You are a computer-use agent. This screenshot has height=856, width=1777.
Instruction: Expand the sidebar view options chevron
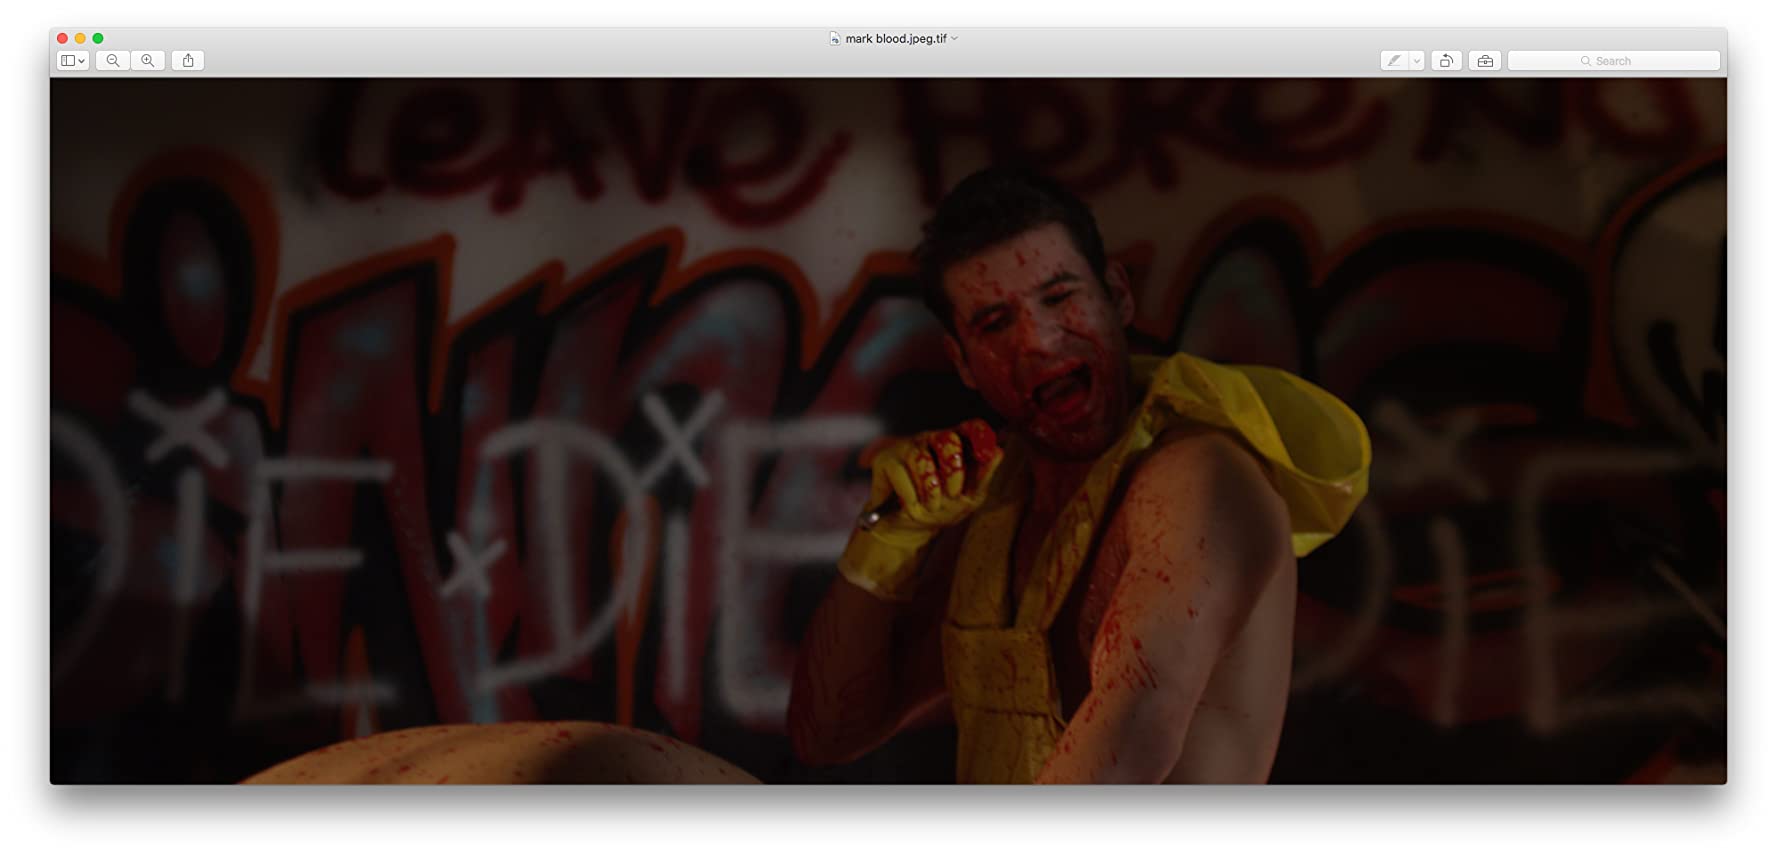82,61
